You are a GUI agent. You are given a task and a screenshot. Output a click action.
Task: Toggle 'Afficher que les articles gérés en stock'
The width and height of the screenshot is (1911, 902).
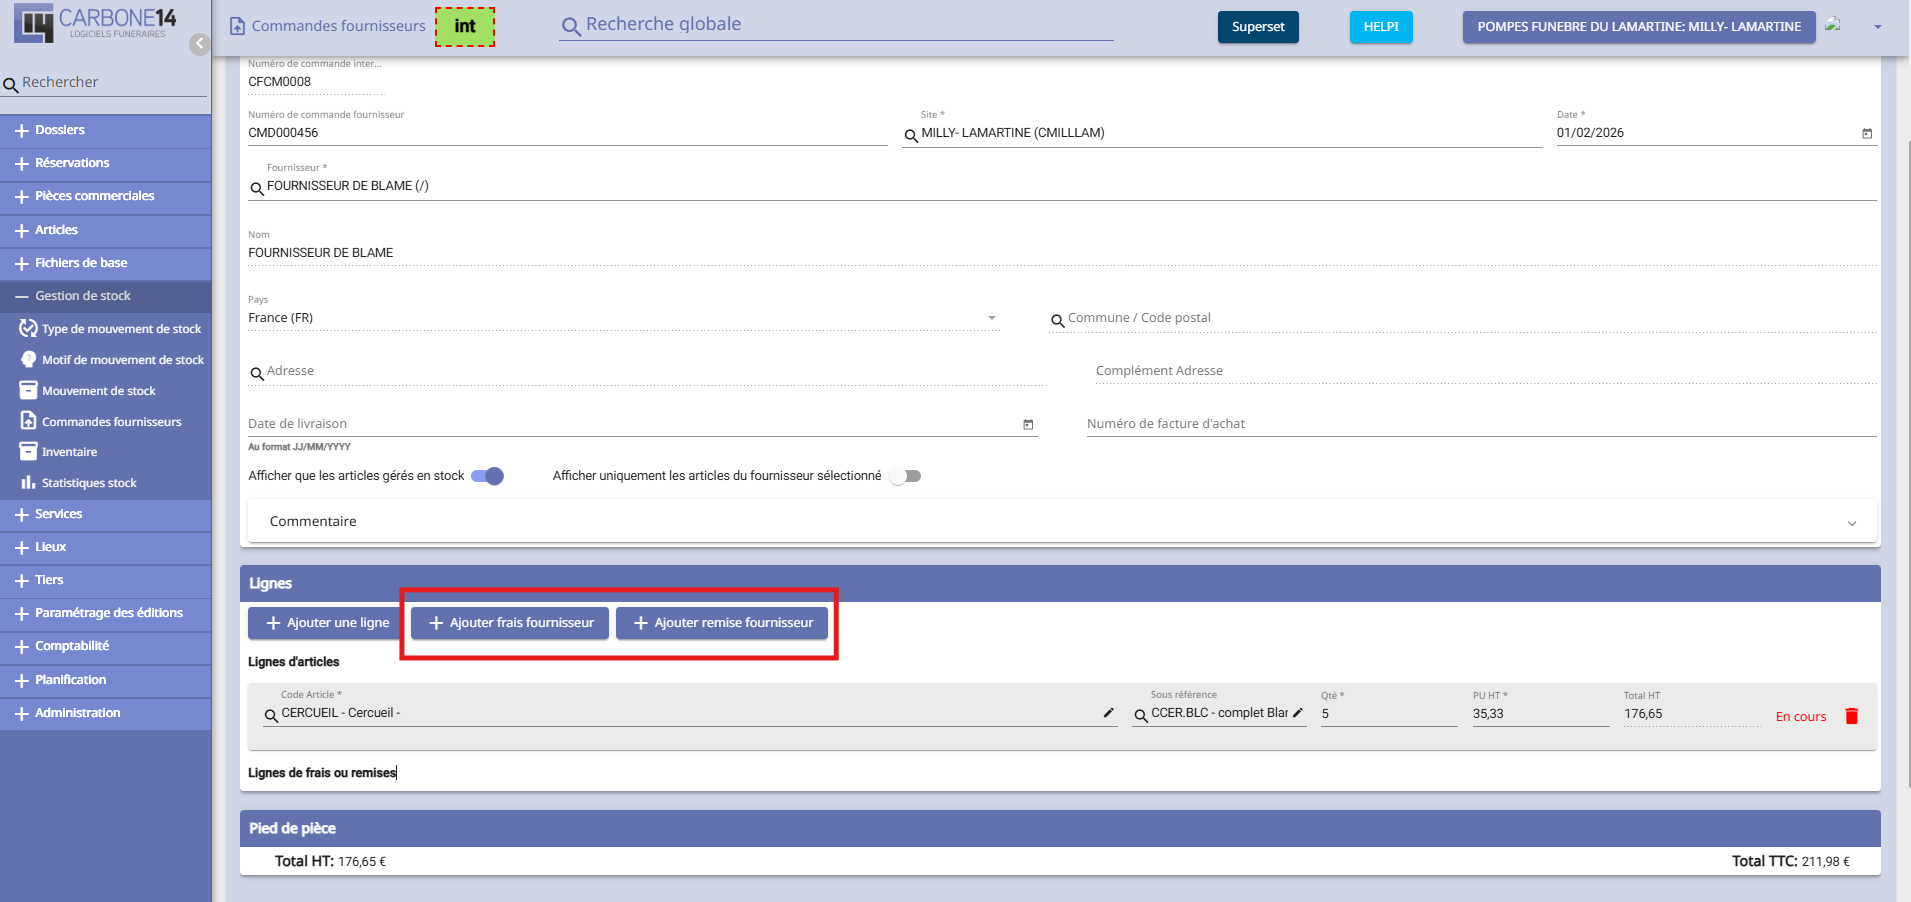[x=488, y=476]
